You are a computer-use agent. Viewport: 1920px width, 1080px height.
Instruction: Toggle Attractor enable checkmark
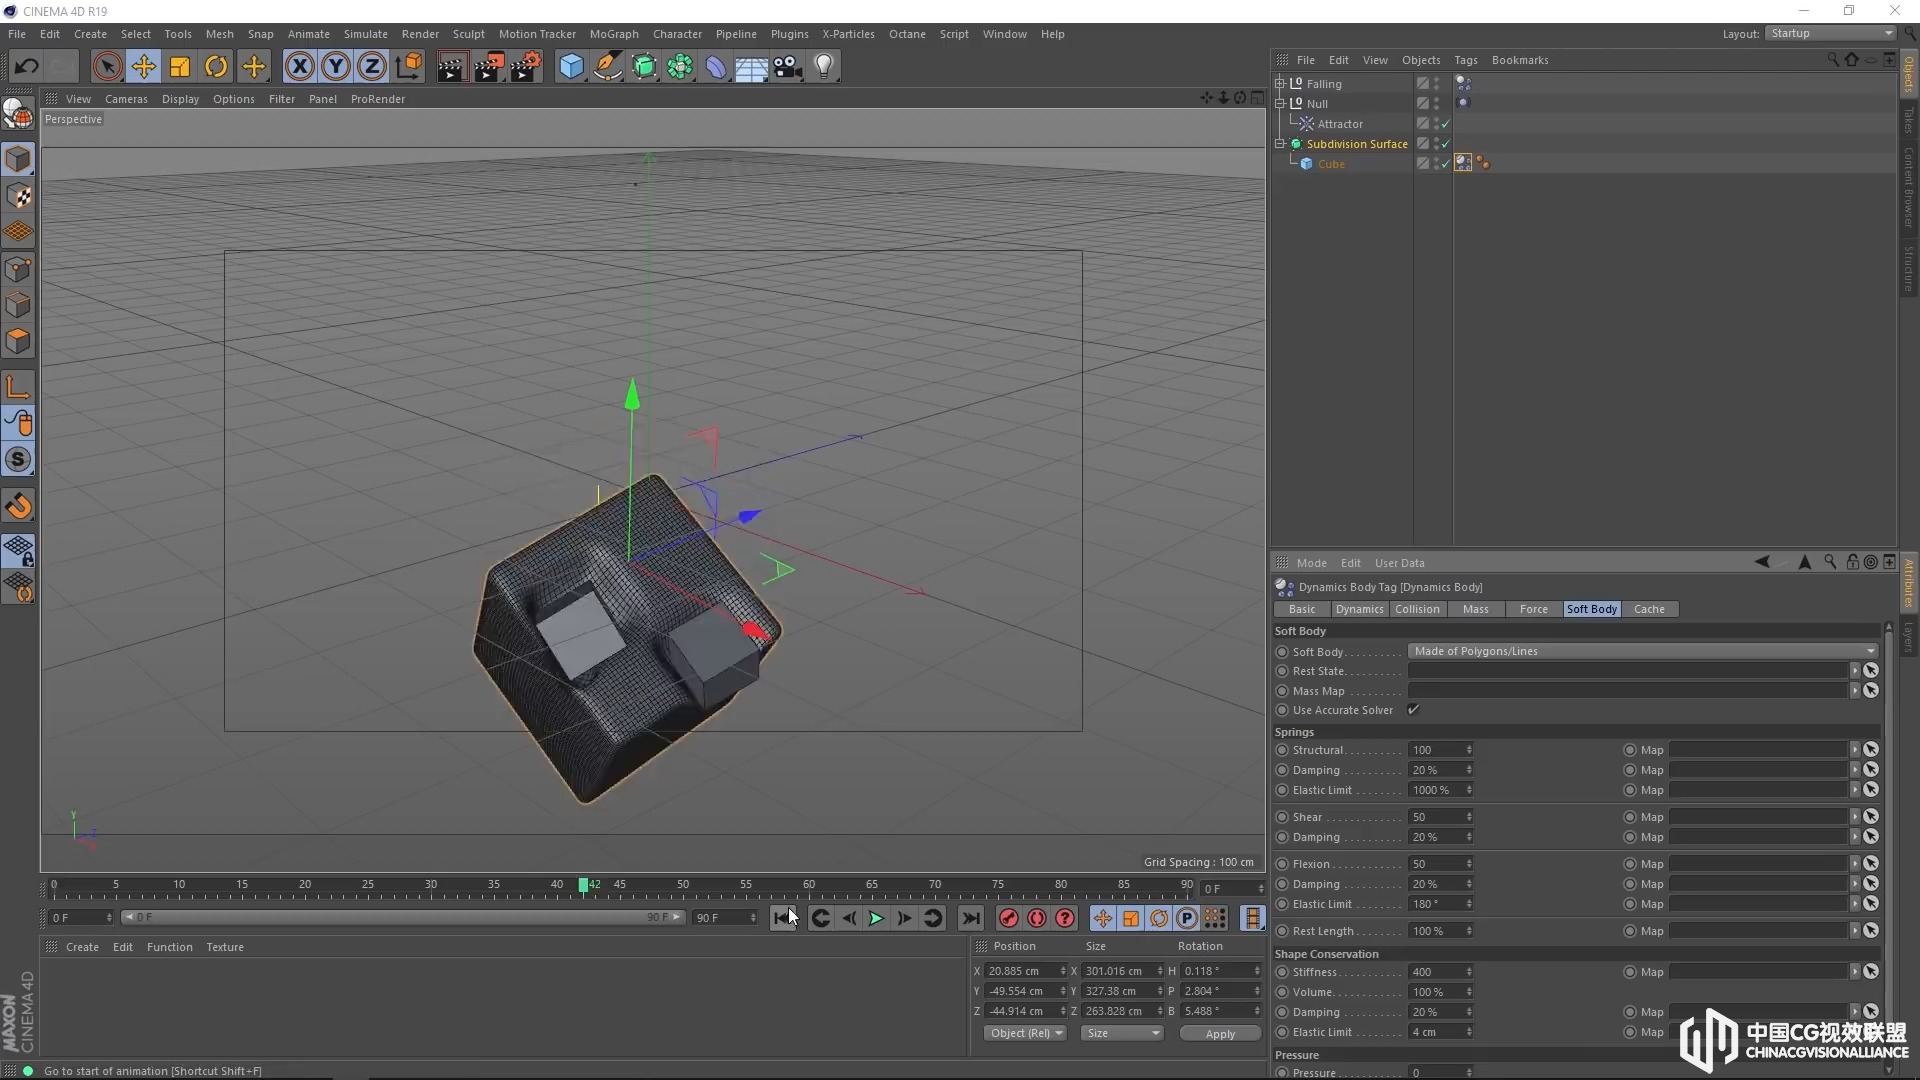(1445, 124)
